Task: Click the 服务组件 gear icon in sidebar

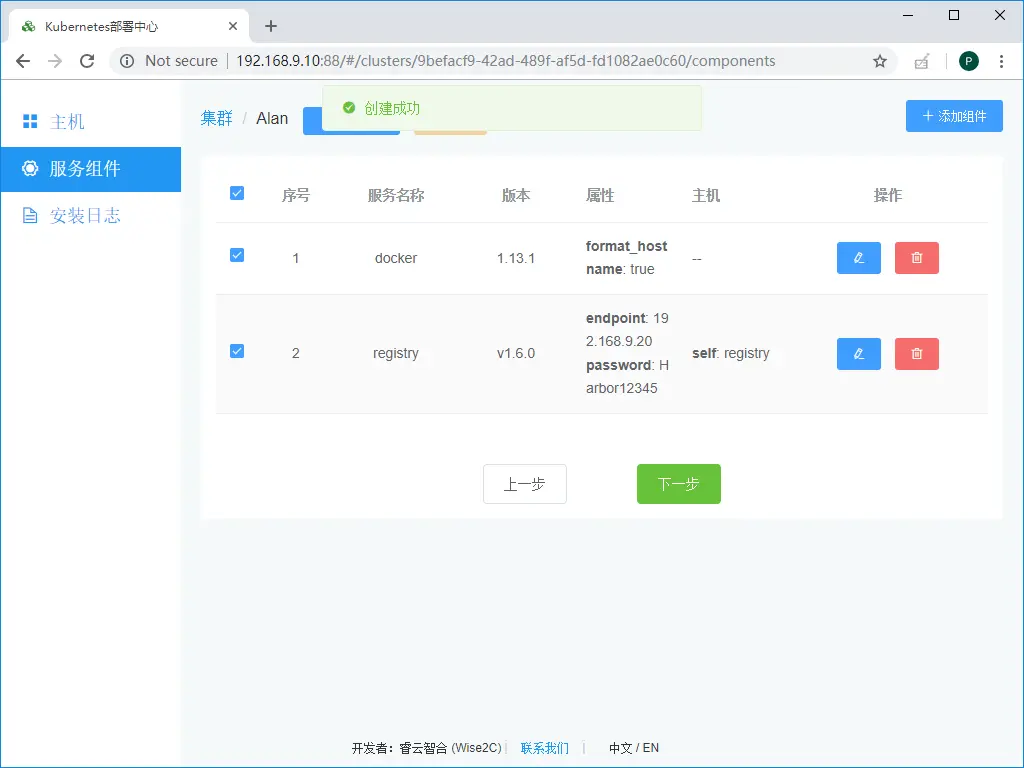Action: point(30,168)
